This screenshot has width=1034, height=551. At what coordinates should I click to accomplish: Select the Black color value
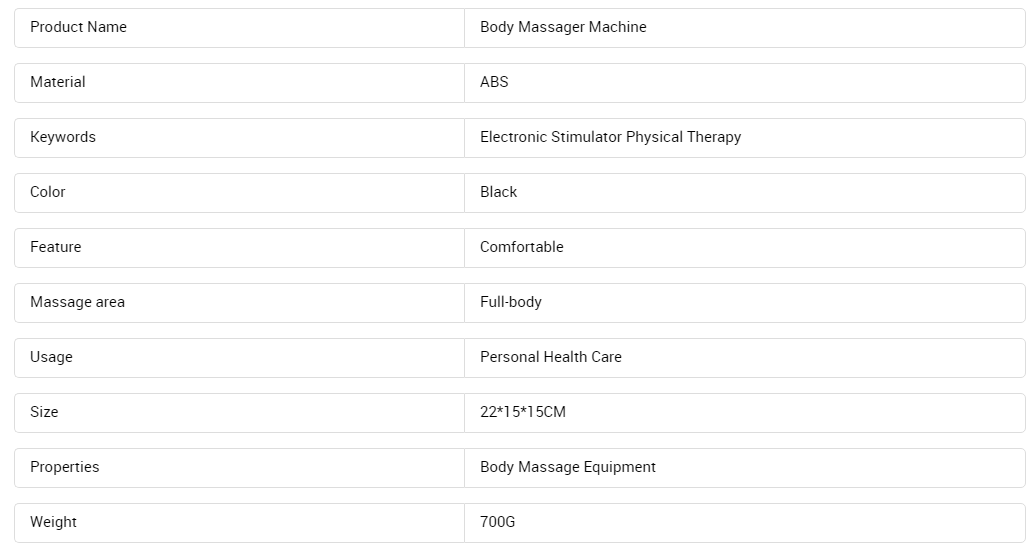(x=499, y=192)
